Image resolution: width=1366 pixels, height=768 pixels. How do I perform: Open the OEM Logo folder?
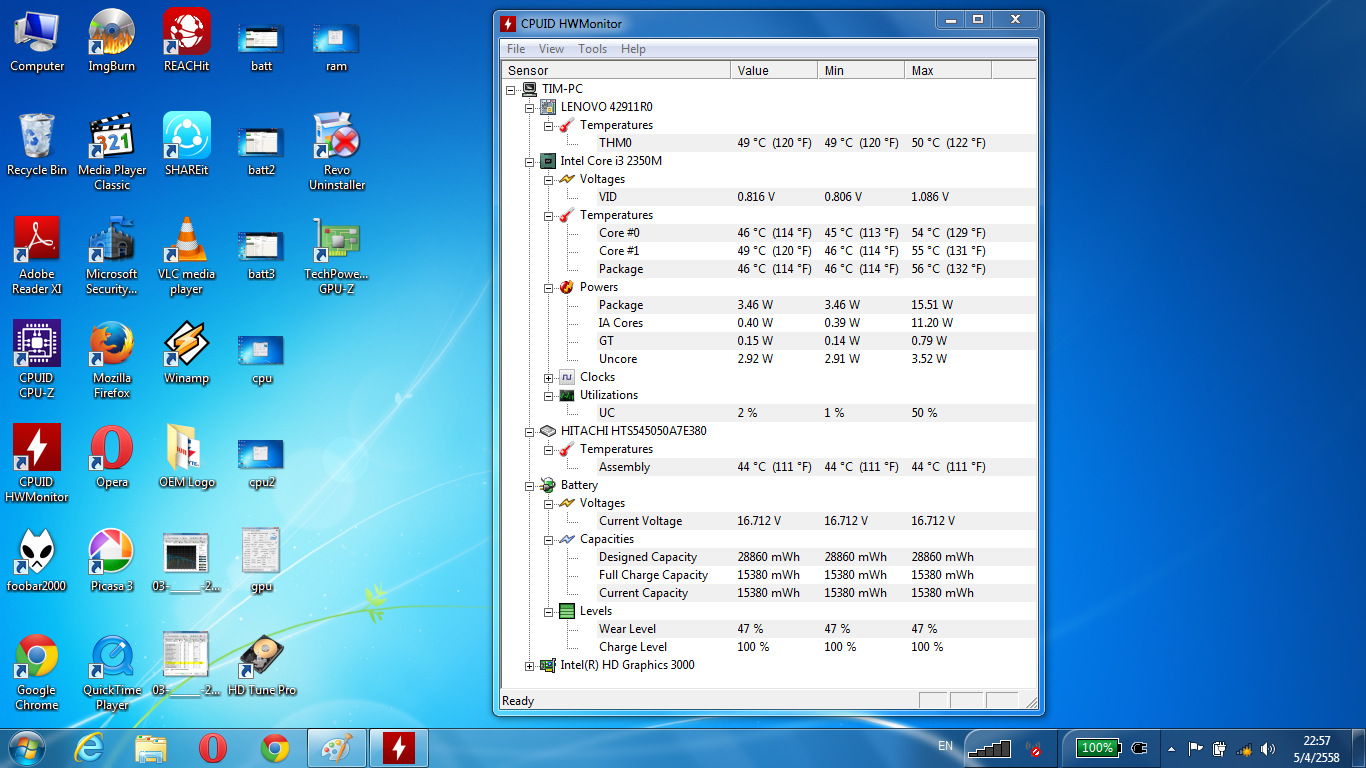click(x=186, y=456)
